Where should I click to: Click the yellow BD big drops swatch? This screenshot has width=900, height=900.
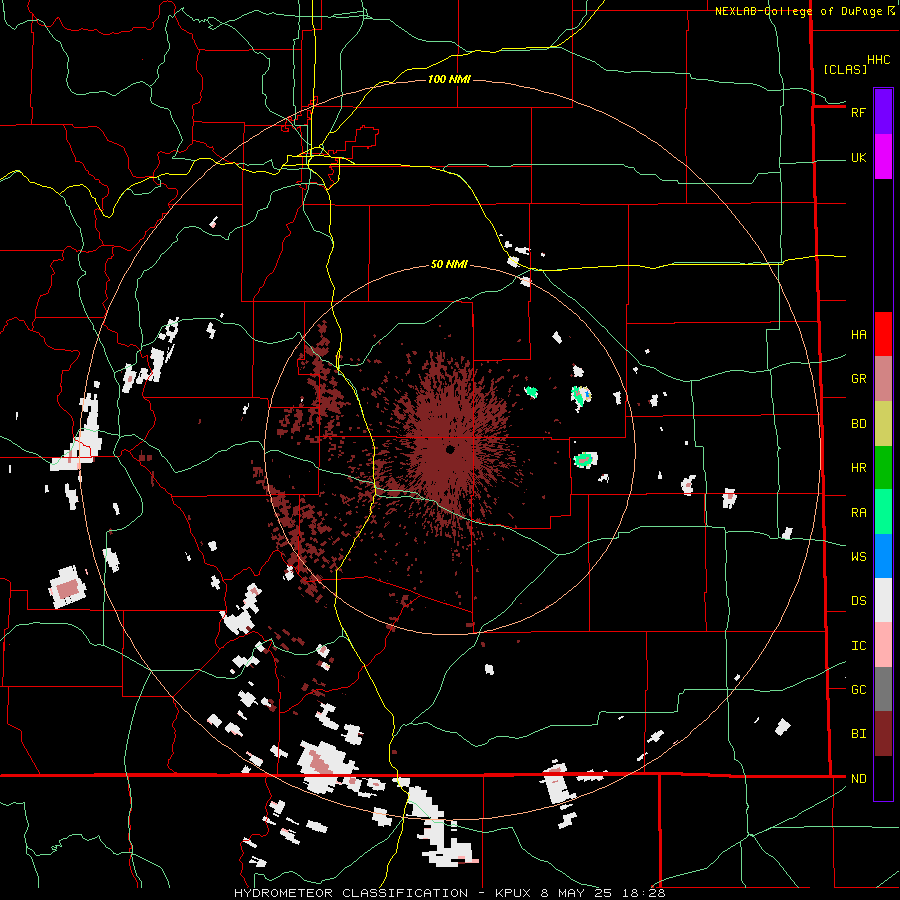point(883,423)
